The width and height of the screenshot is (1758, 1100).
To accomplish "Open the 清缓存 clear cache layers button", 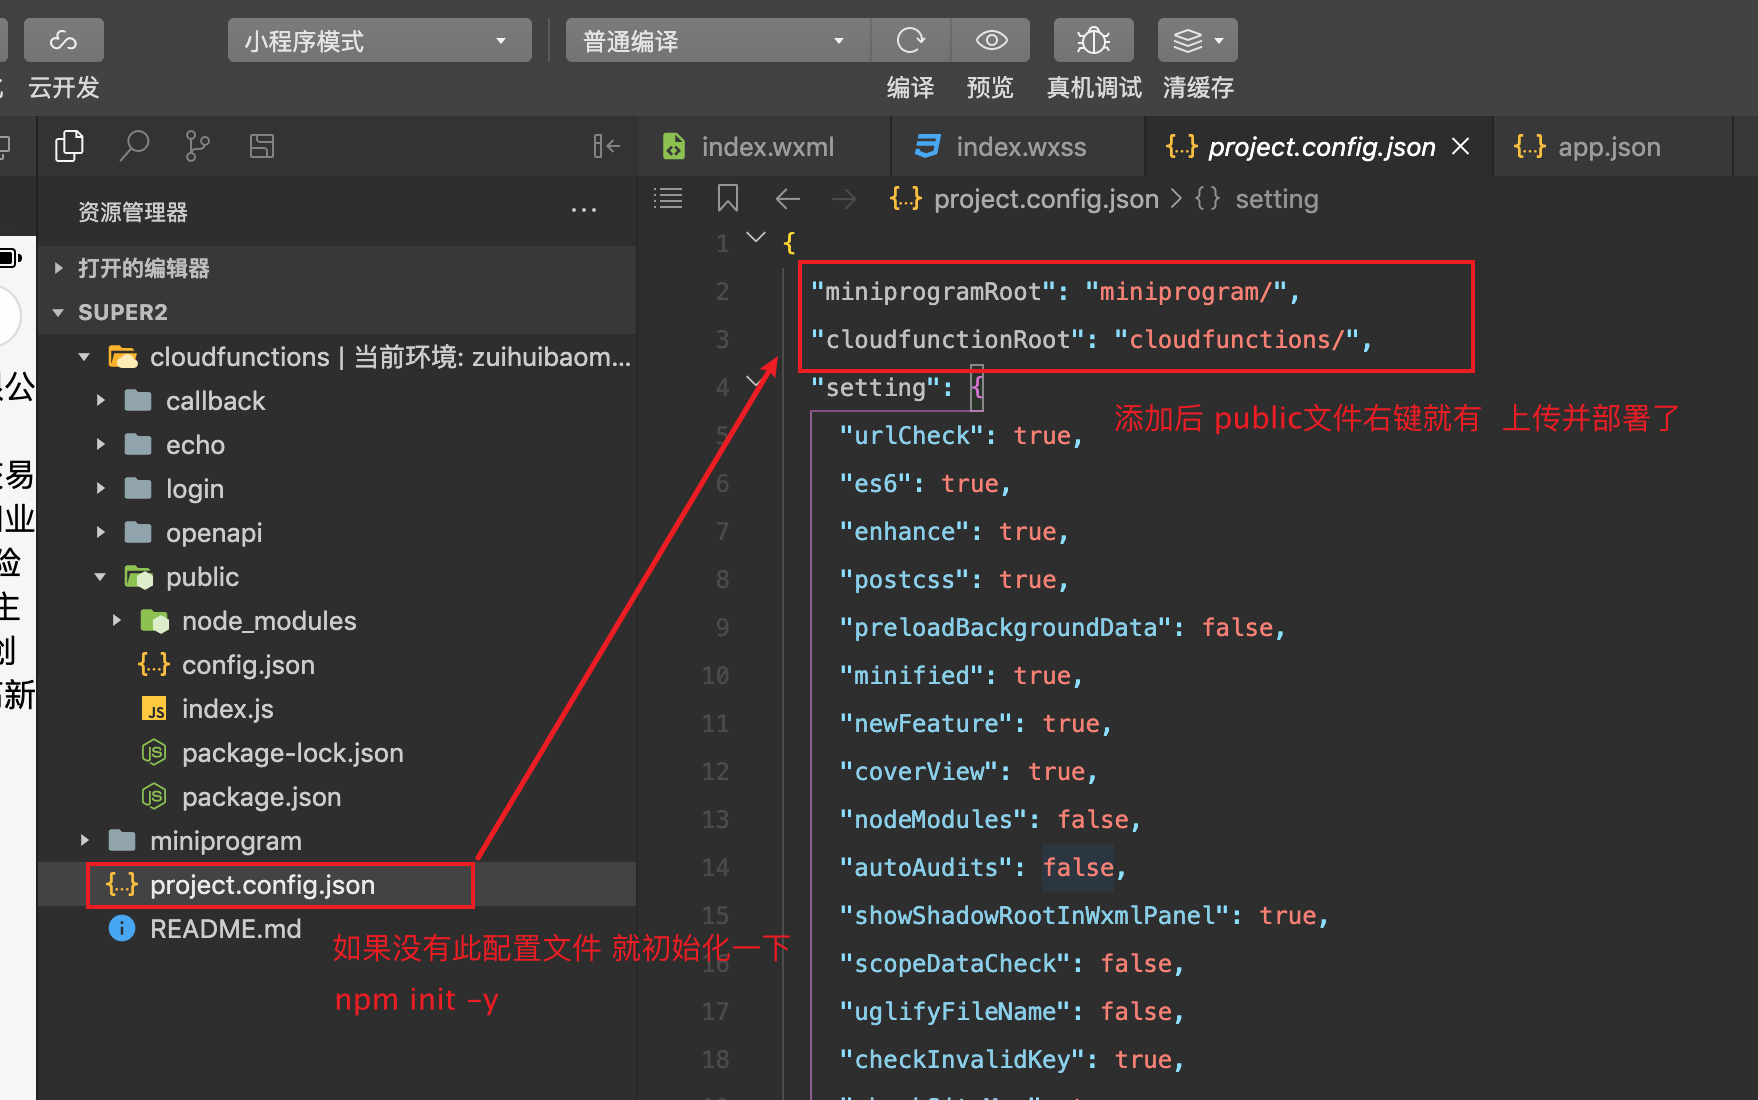I will pyautogui.click(x=1198, y=41).
